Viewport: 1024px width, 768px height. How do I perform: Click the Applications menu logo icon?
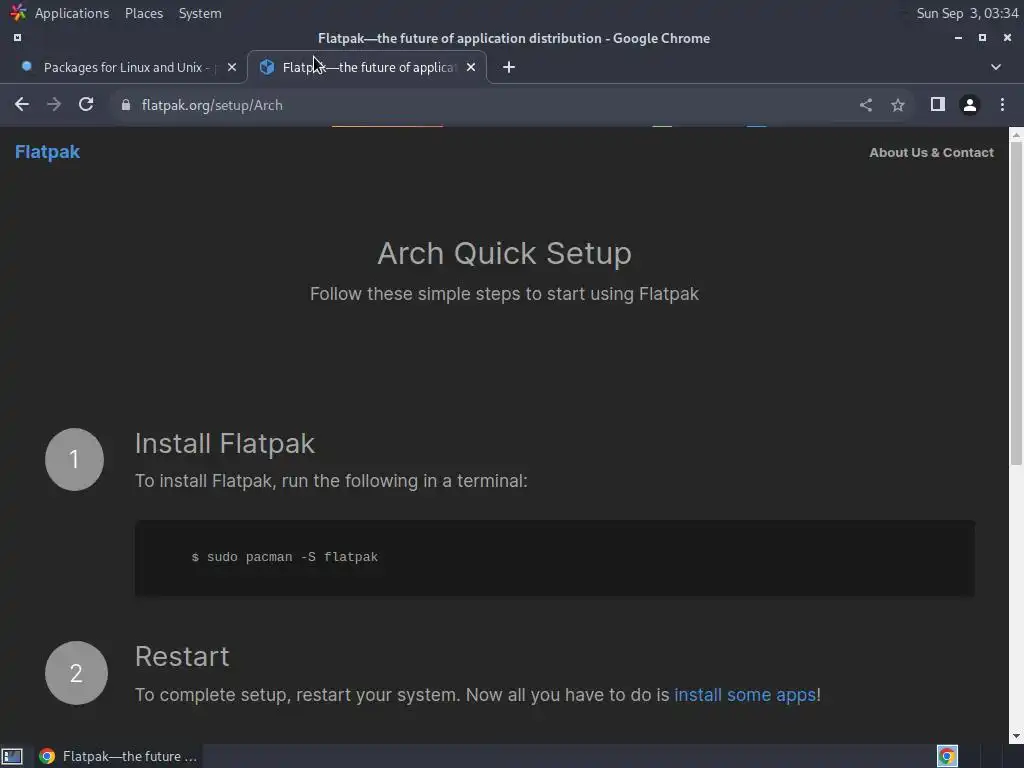point(18,12)
